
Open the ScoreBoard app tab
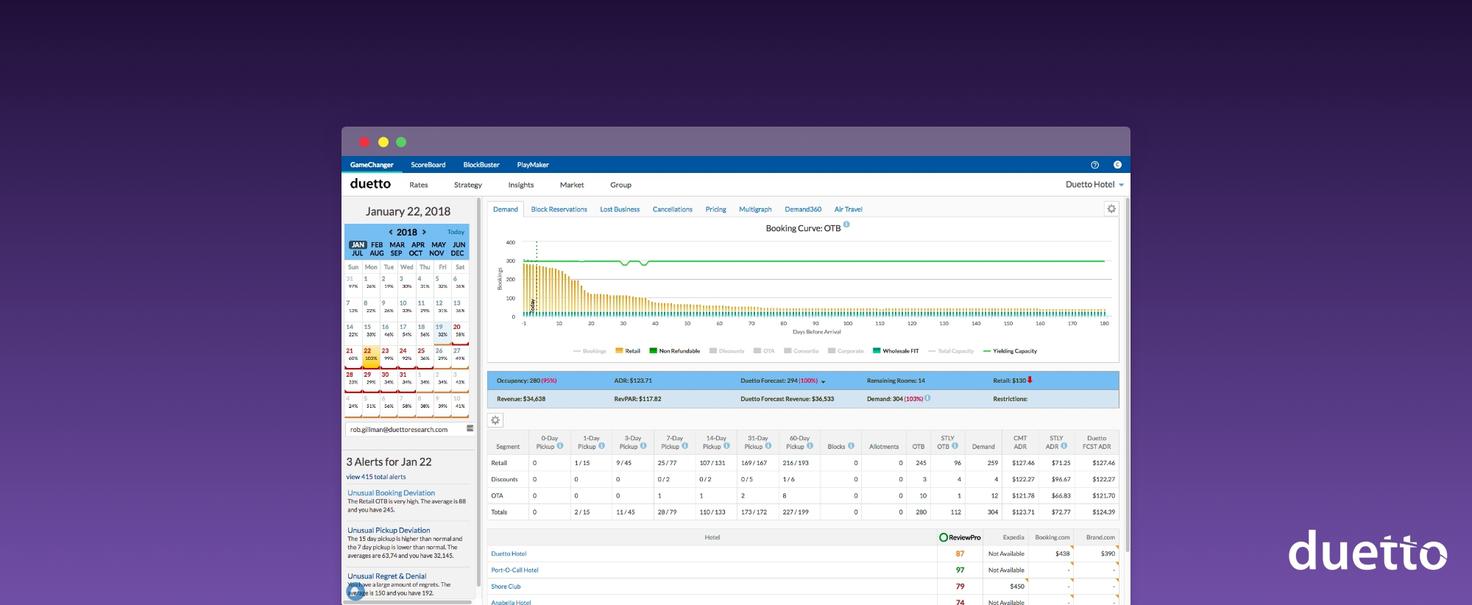click(428, 165)
